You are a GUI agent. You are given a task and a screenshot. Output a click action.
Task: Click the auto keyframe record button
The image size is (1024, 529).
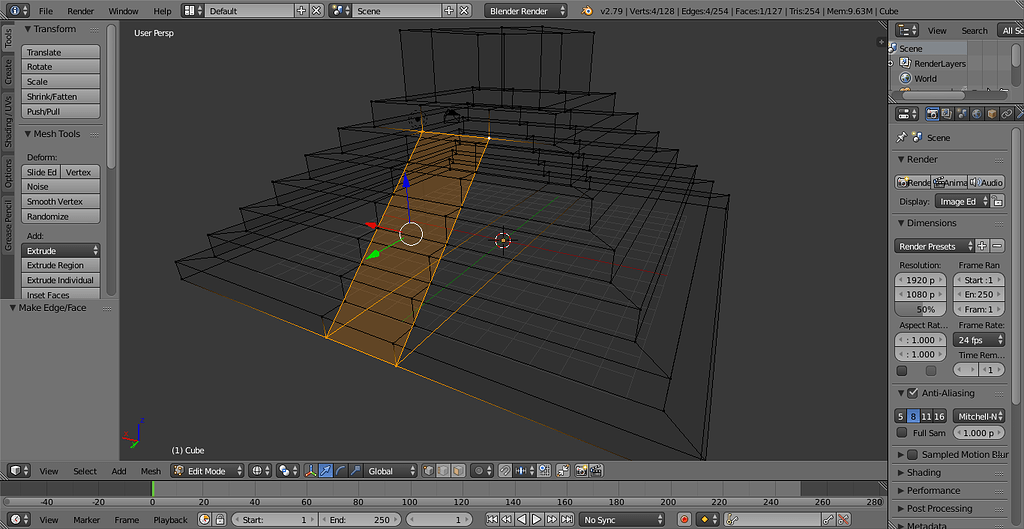(684, 519)
